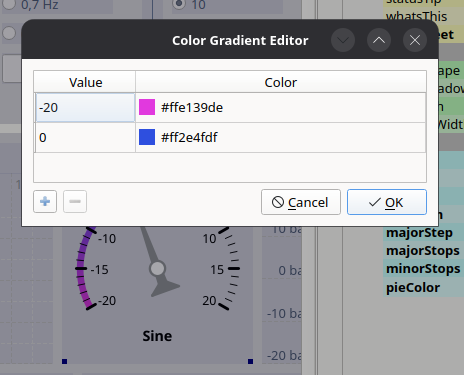
Task: Click the Value column header
Action: (85, 82)
